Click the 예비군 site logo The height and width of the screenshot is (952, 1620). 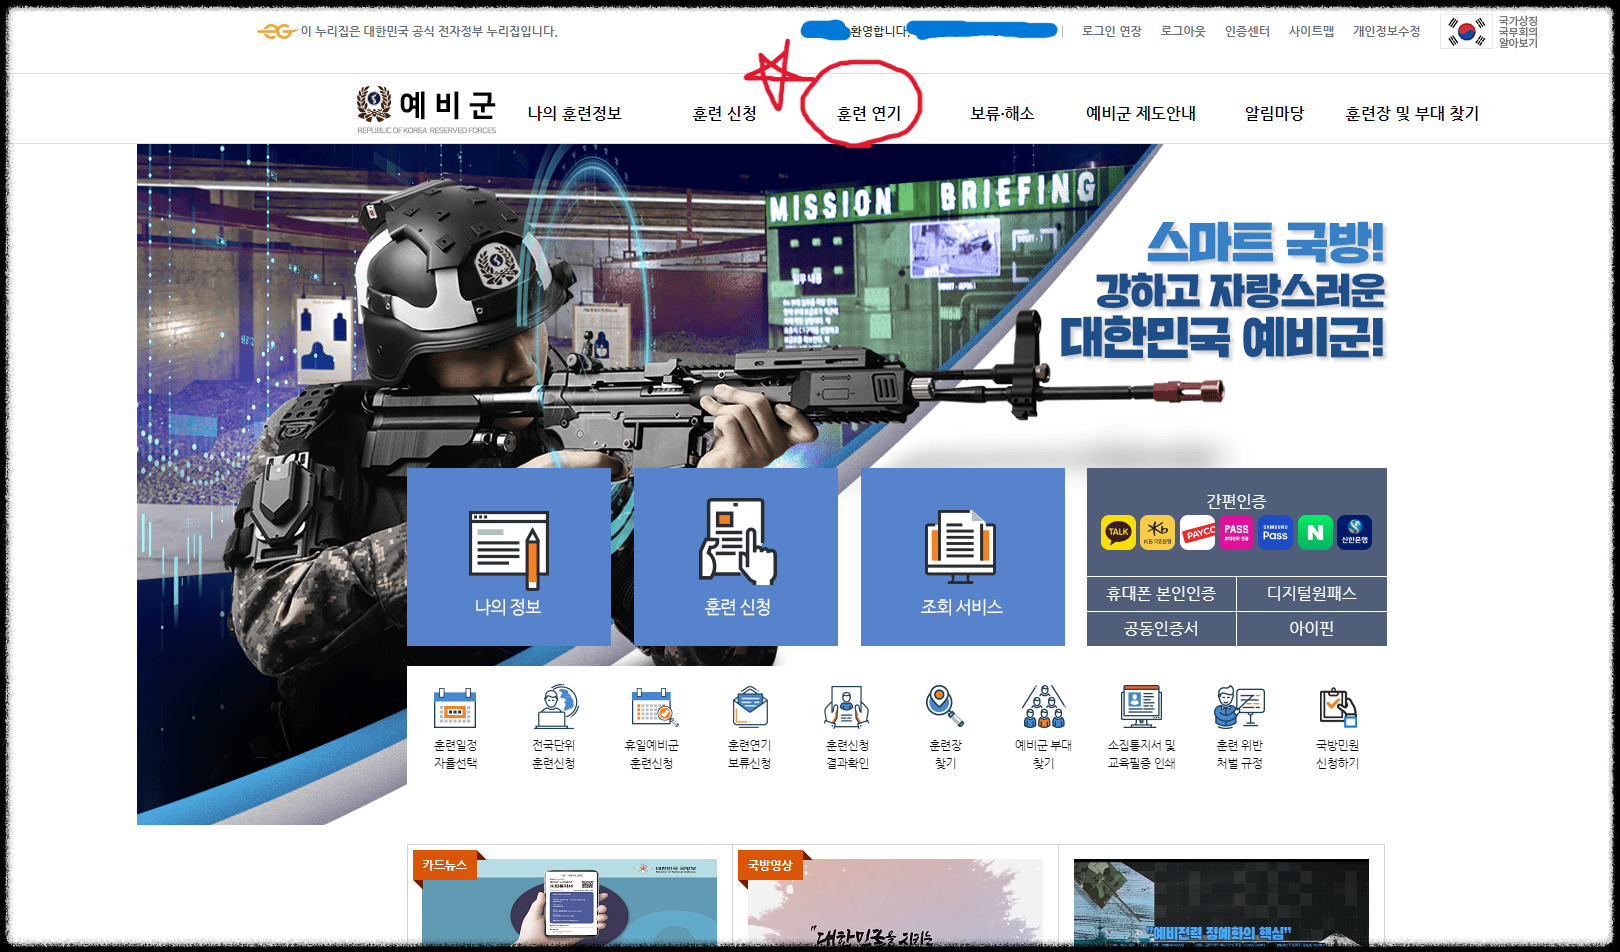424,106
